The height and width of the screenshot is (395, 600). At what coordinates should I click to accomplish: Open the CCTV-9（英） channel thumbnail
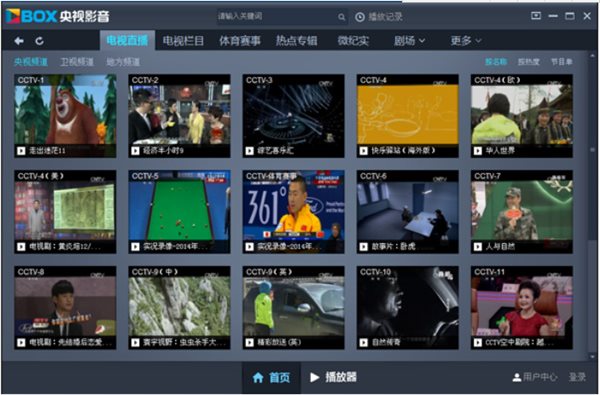[293, 308]
